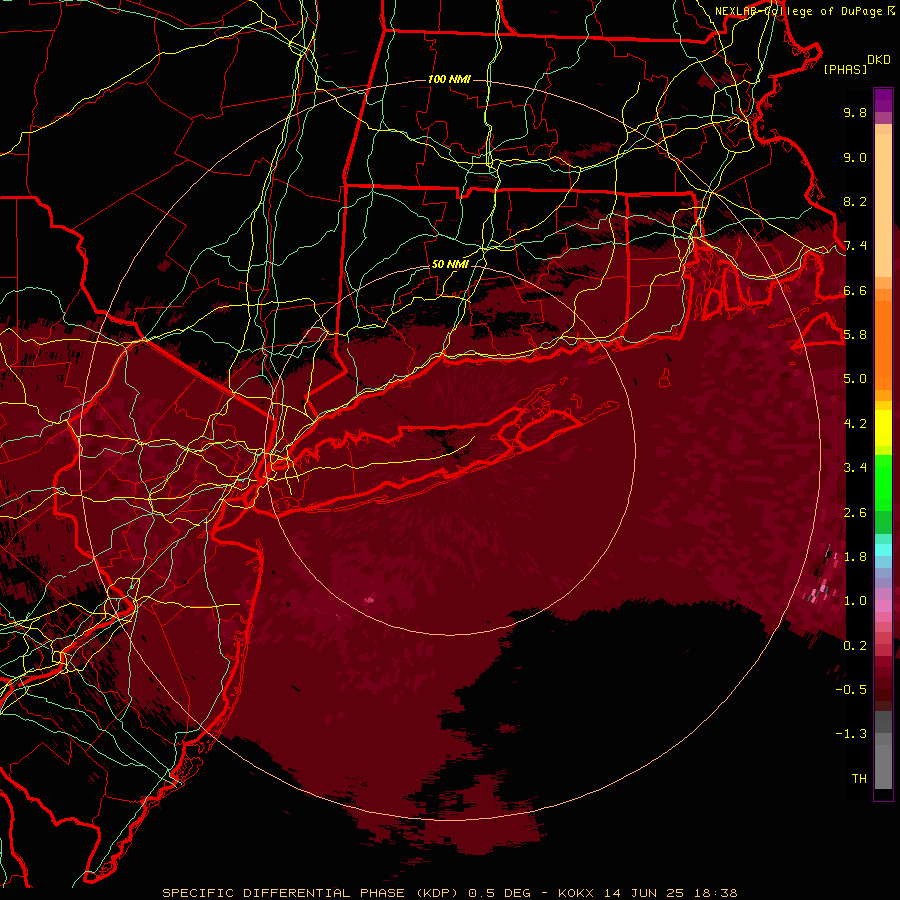Pick the cyan band on the color bar
The height and width of the screenshot is (900, 900).
click(883, 549)
